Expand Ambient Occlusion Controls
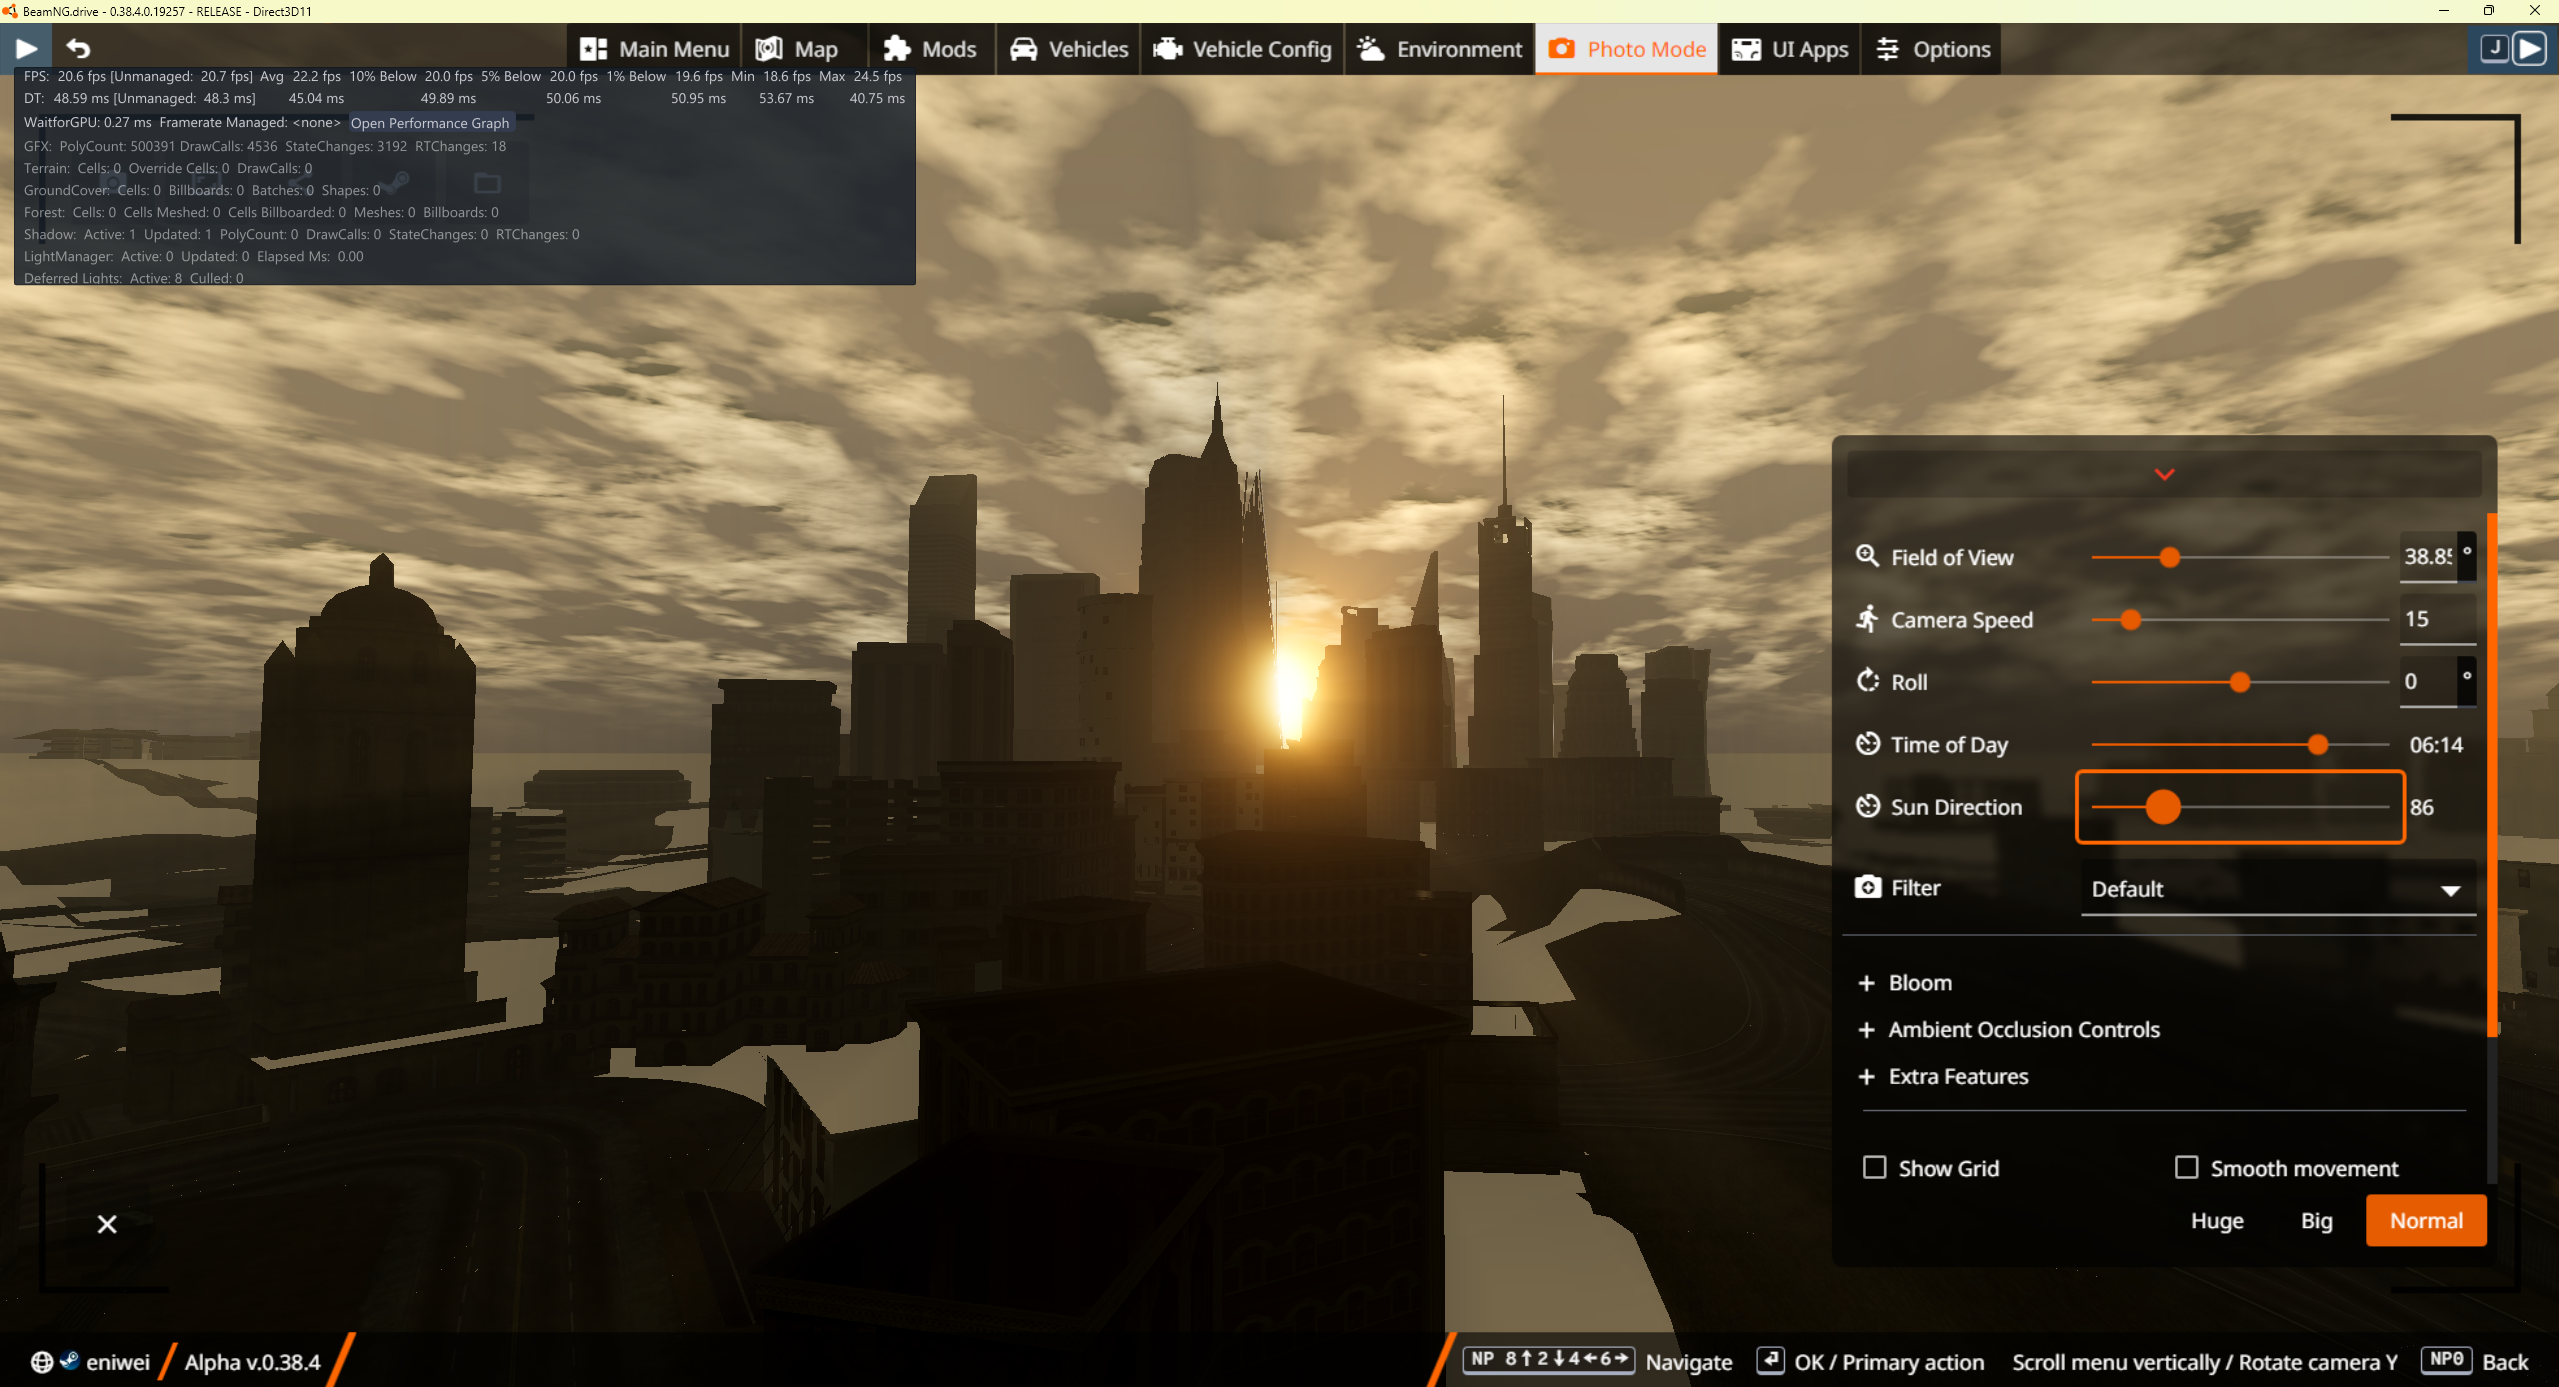2559x1387 pixels. (2022, 1030)
